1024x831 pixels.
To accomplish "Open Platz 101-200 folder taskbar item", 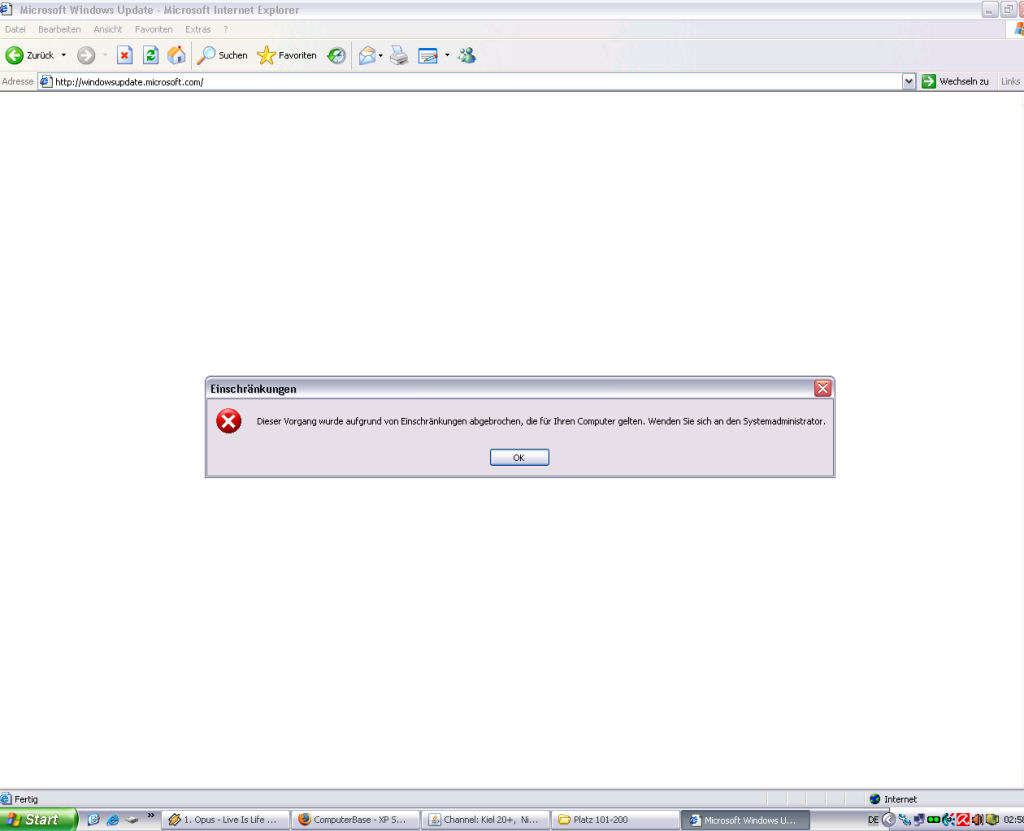I will pos(615,819).
